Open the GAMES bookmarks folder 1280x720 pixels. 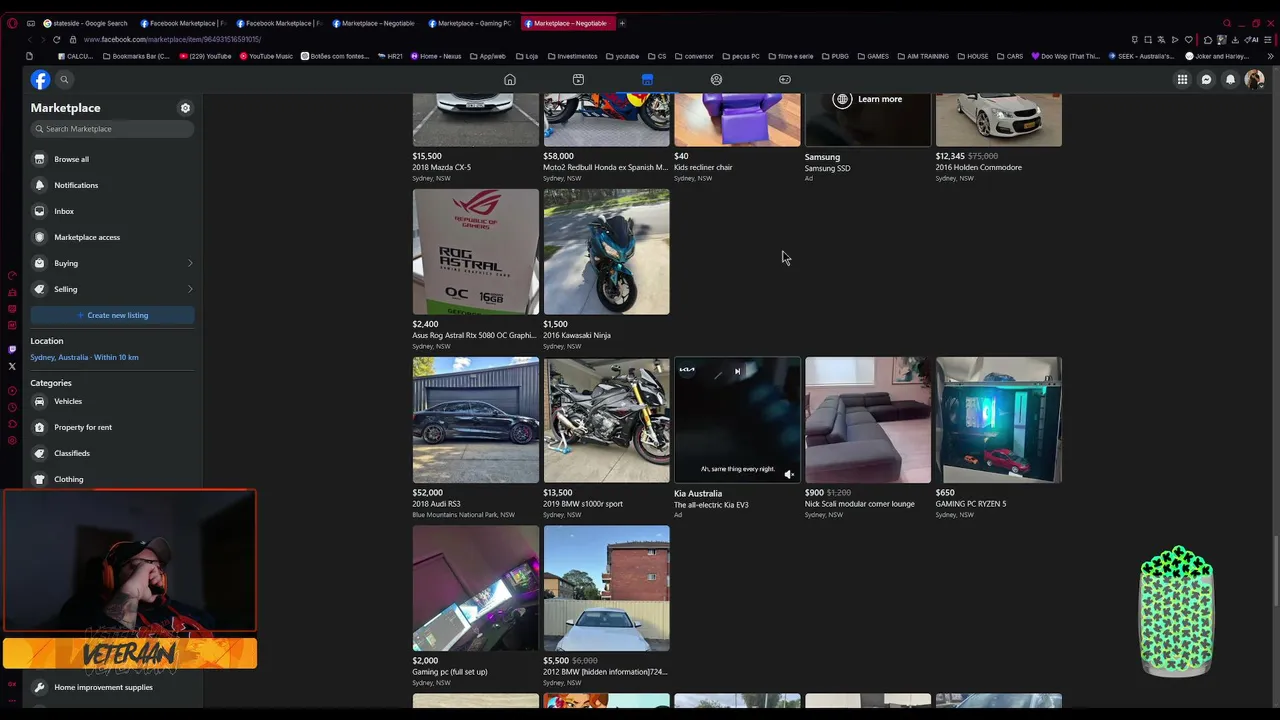[x=873, y=56]
